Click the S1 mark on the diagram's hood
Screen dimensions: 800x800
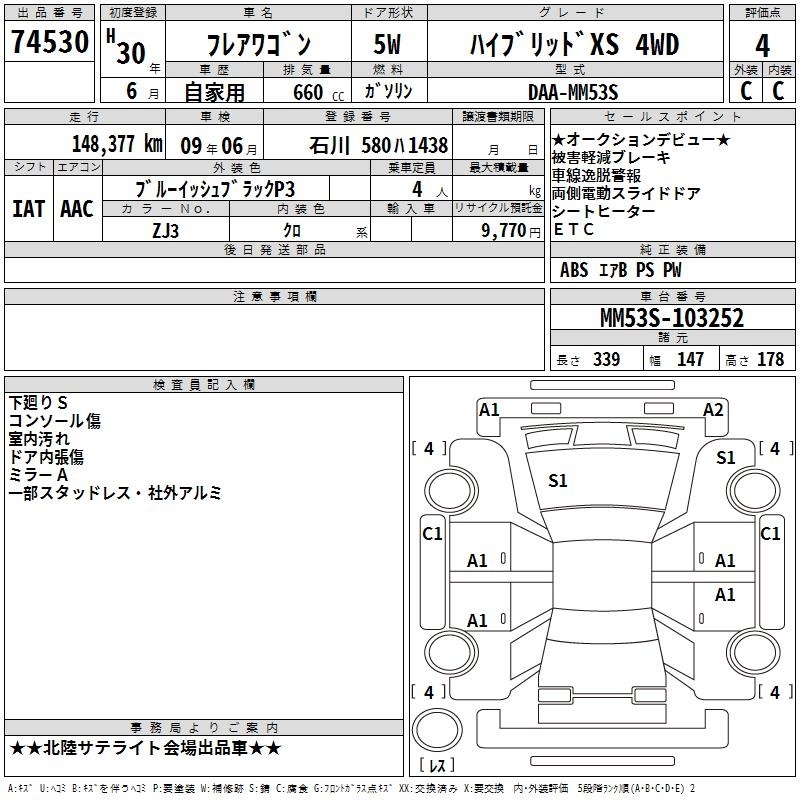click(558, 481)
